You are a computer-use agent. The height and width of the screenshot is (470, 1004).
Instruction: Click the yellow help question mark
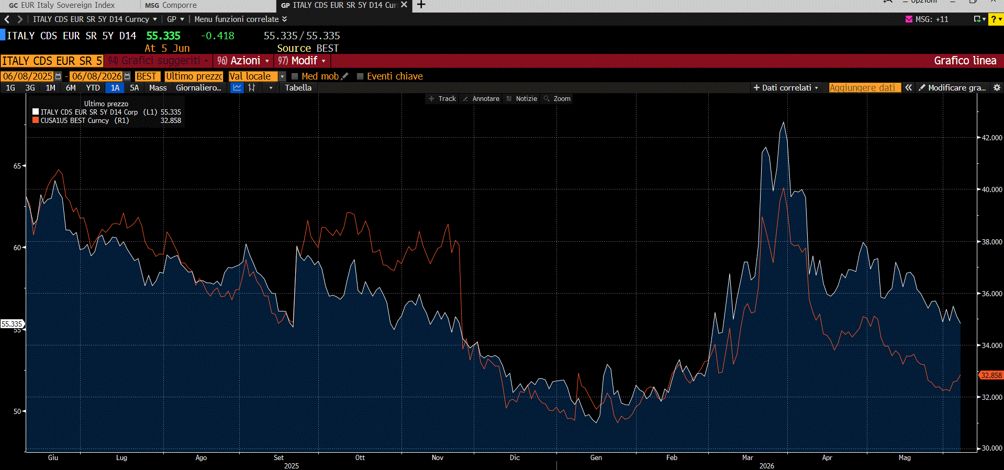(x=996, y=19)
